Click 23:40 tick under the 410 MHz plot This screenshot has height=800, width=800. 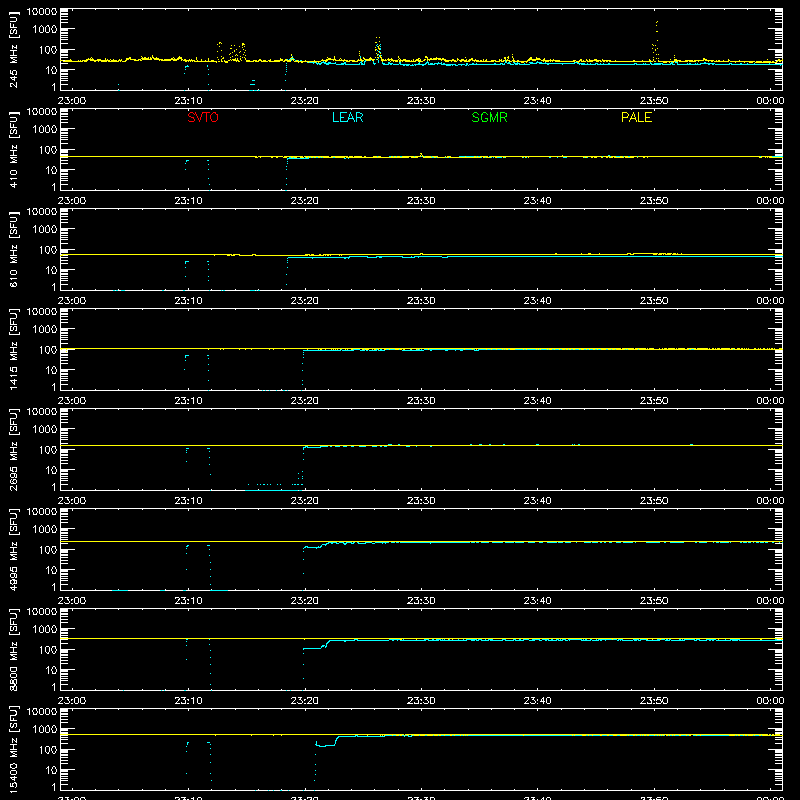537,201
